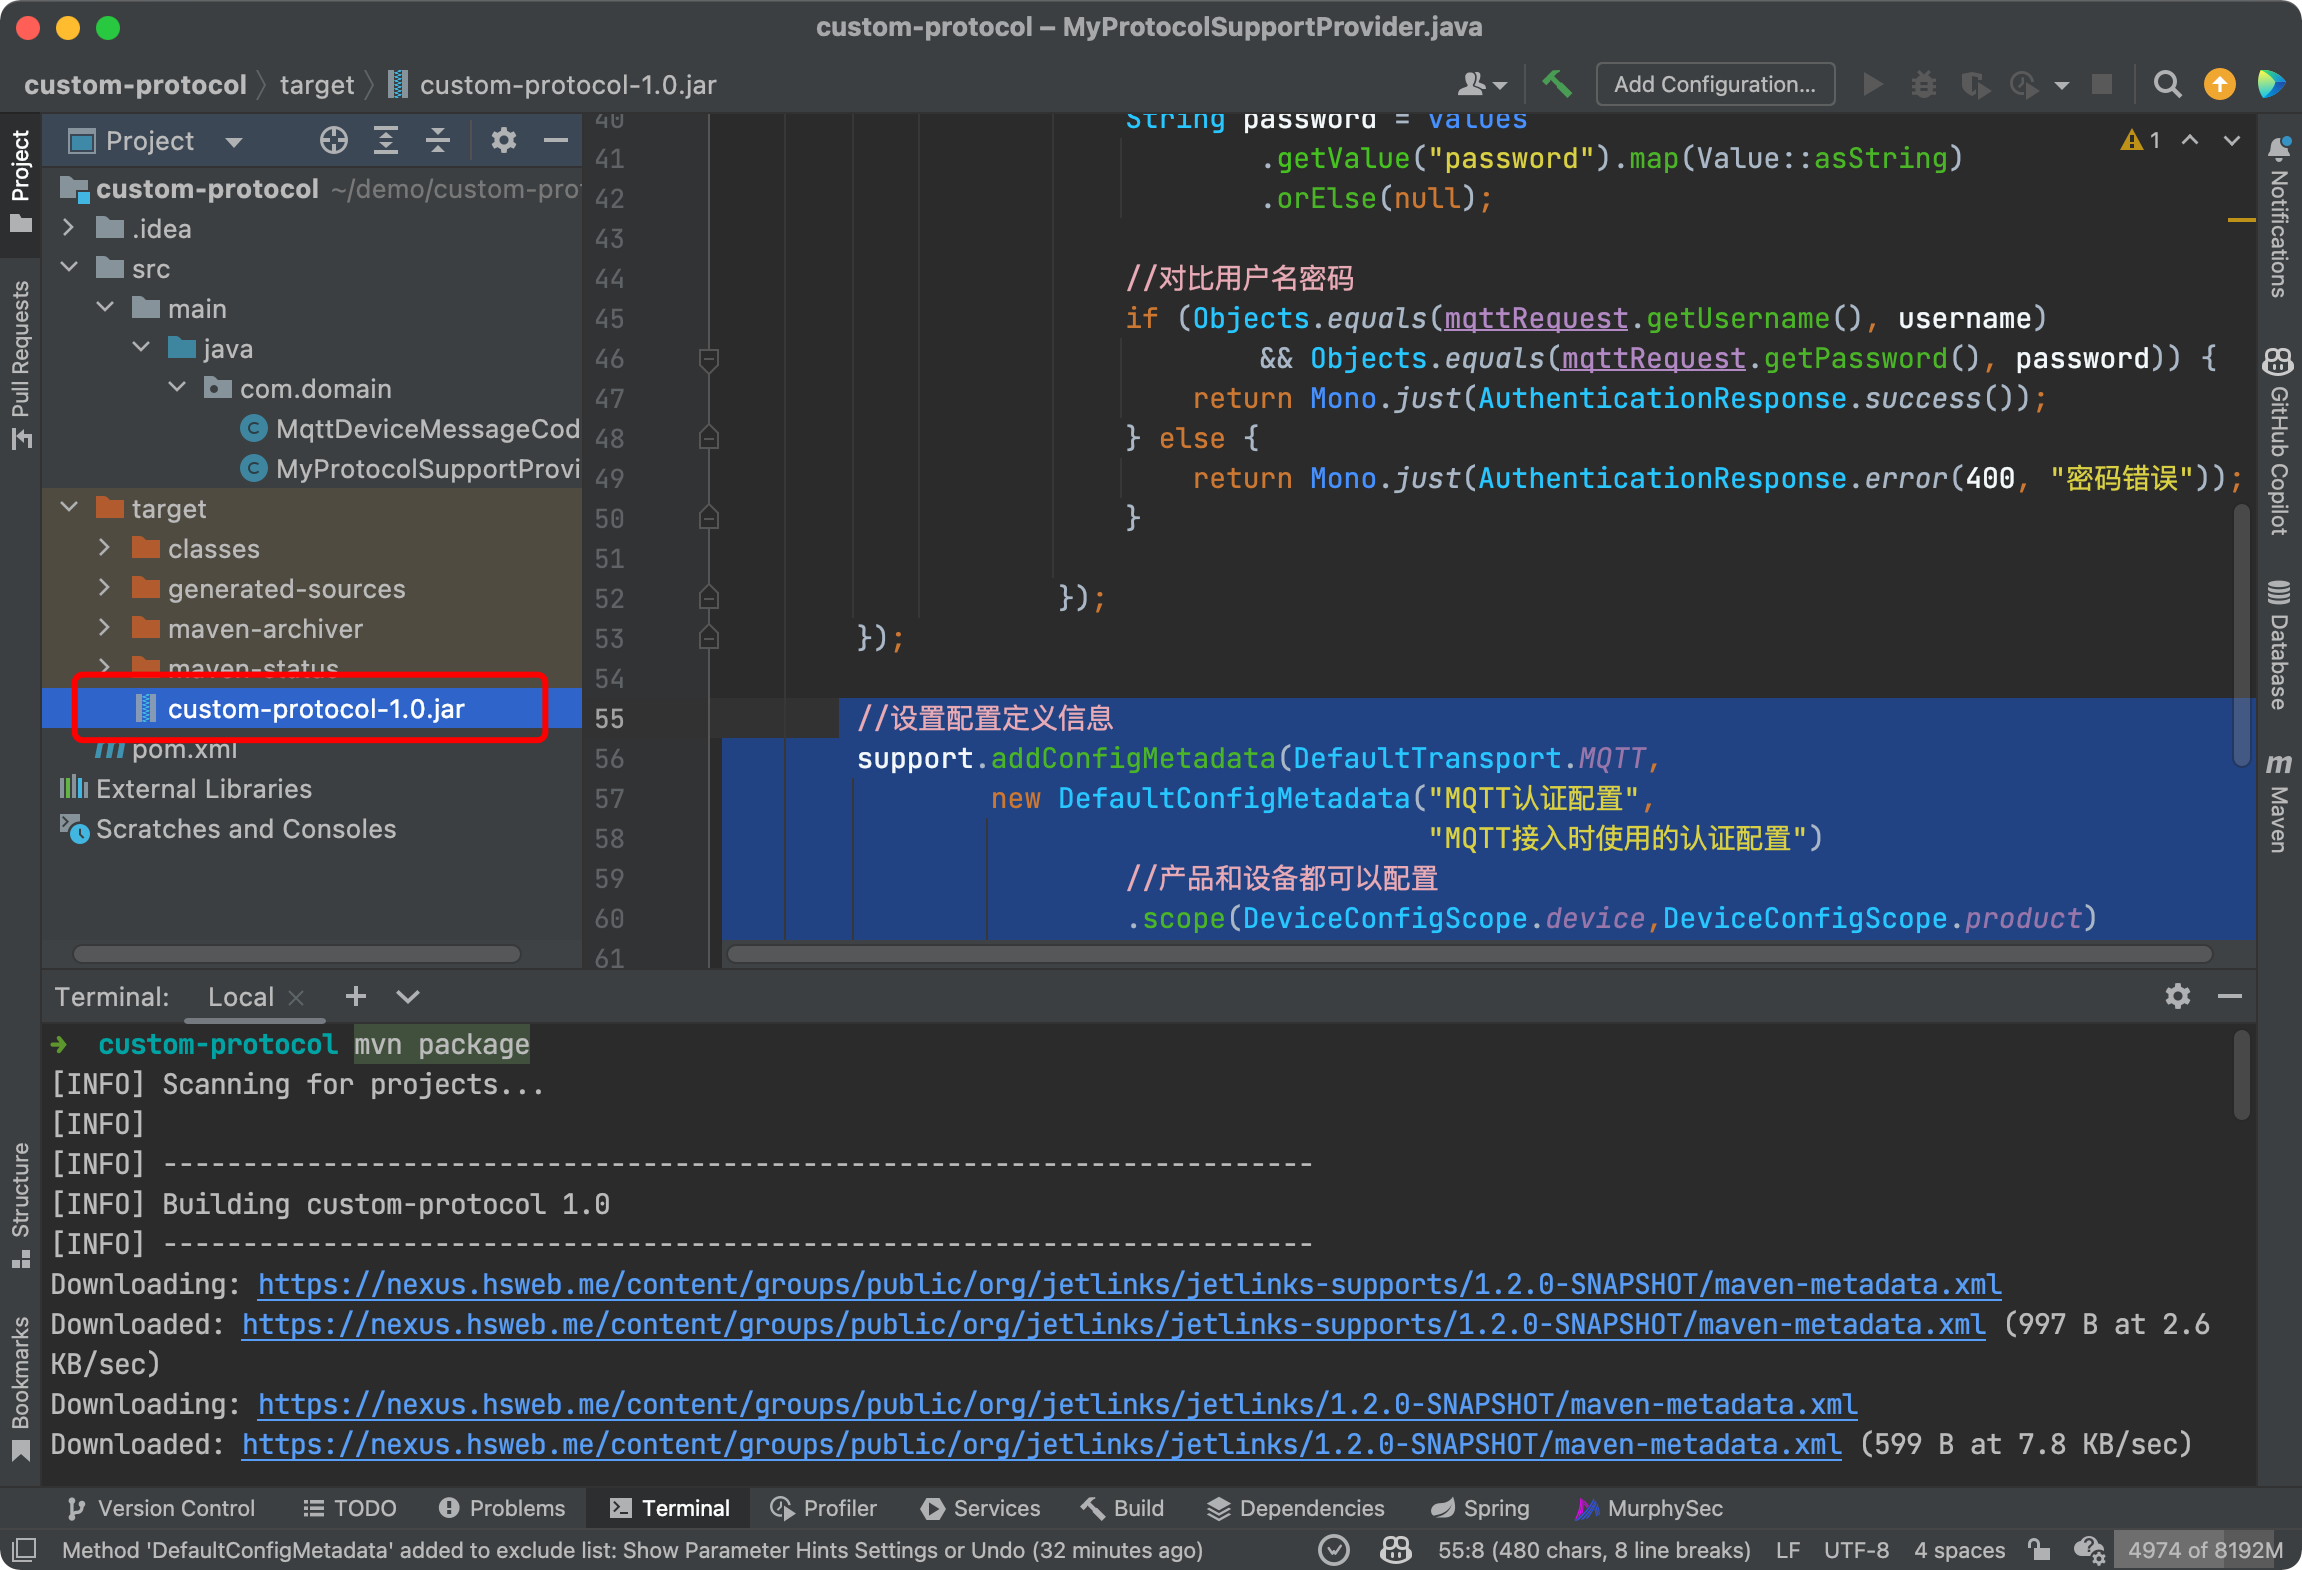Click the Add Configuration button
The height and width of the screenshot is (1570, 2302).
point(1715,84)
